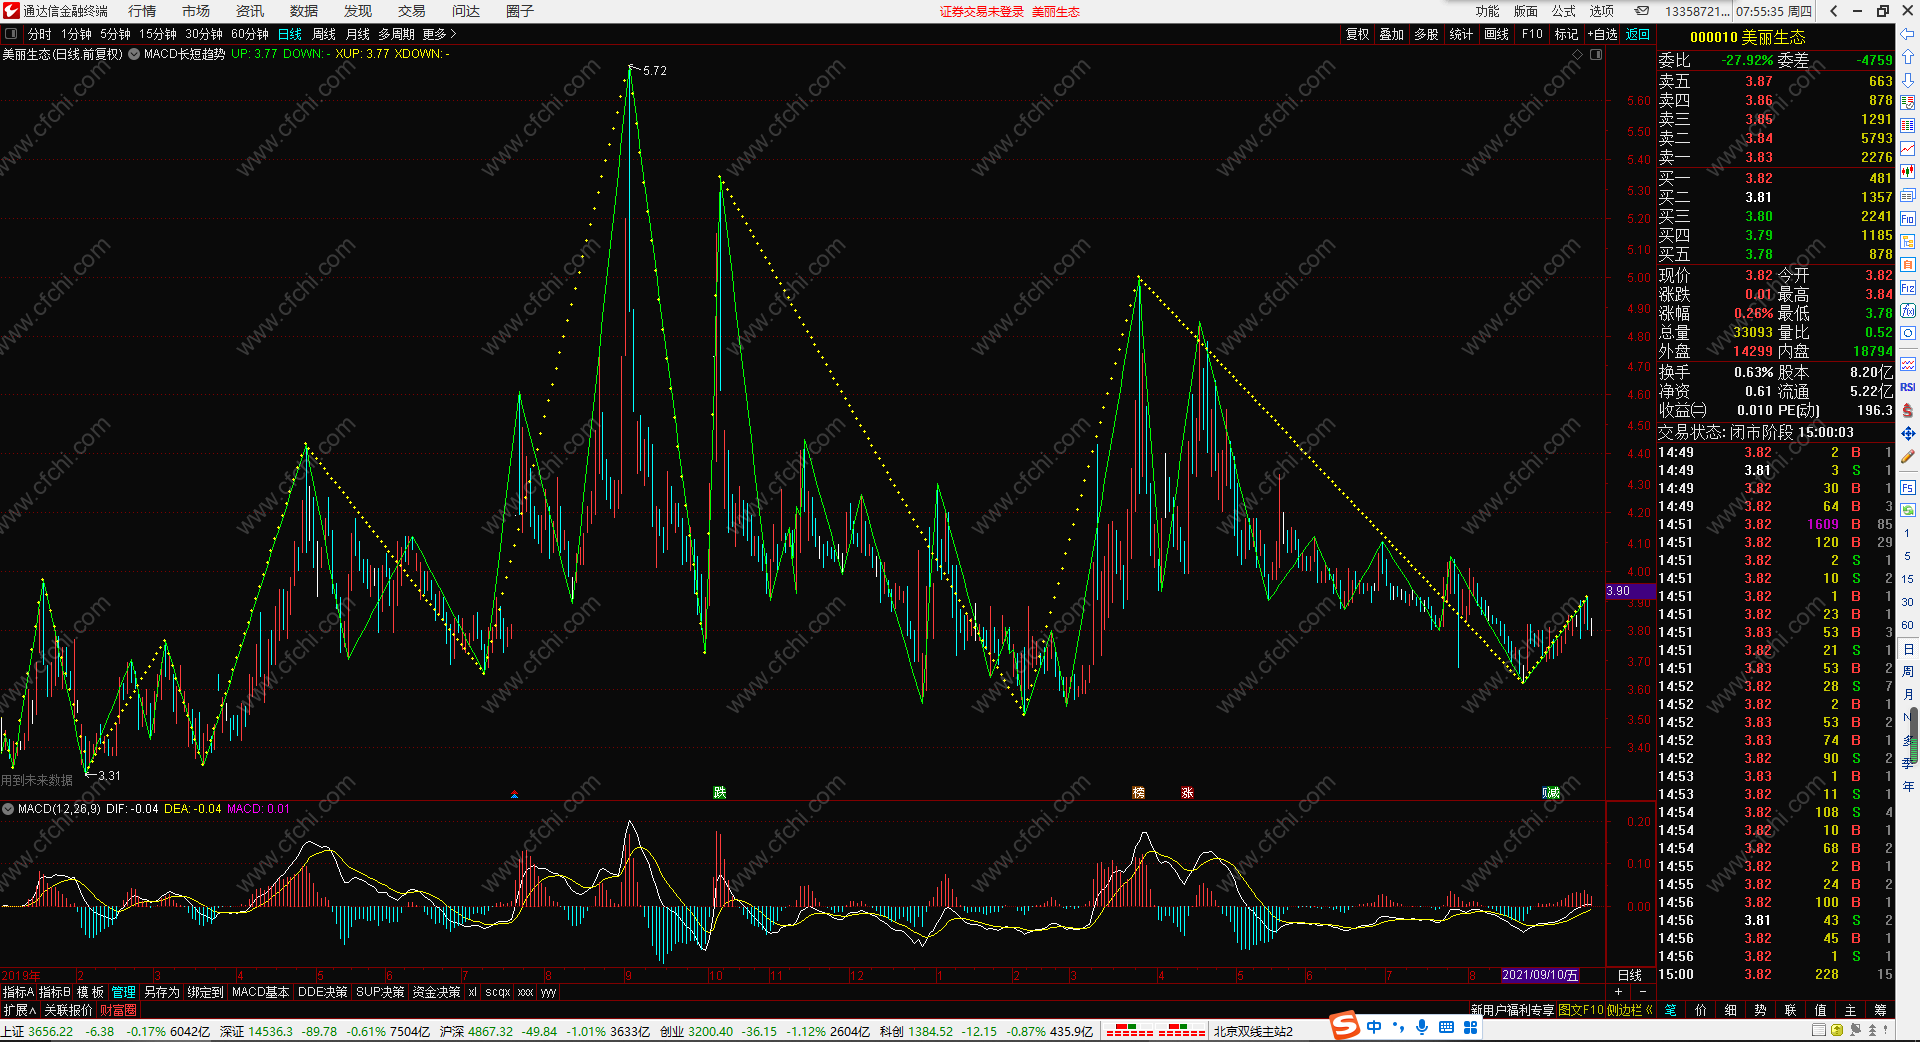Click the back arrow icon in right sidebar

pyautogui.click(x=1908, y=35)
